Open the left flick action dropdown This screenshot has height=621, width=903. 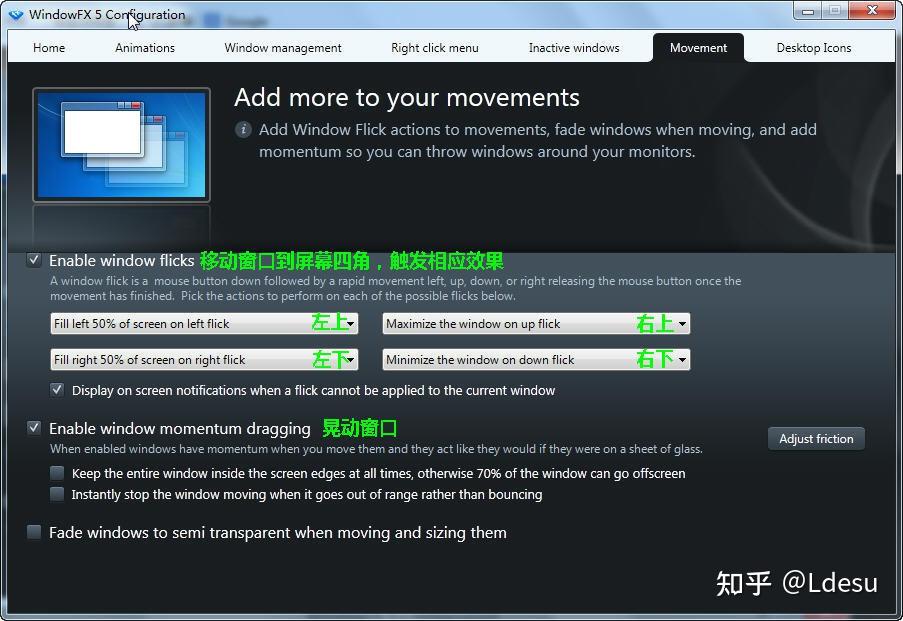tap(352, 323)
